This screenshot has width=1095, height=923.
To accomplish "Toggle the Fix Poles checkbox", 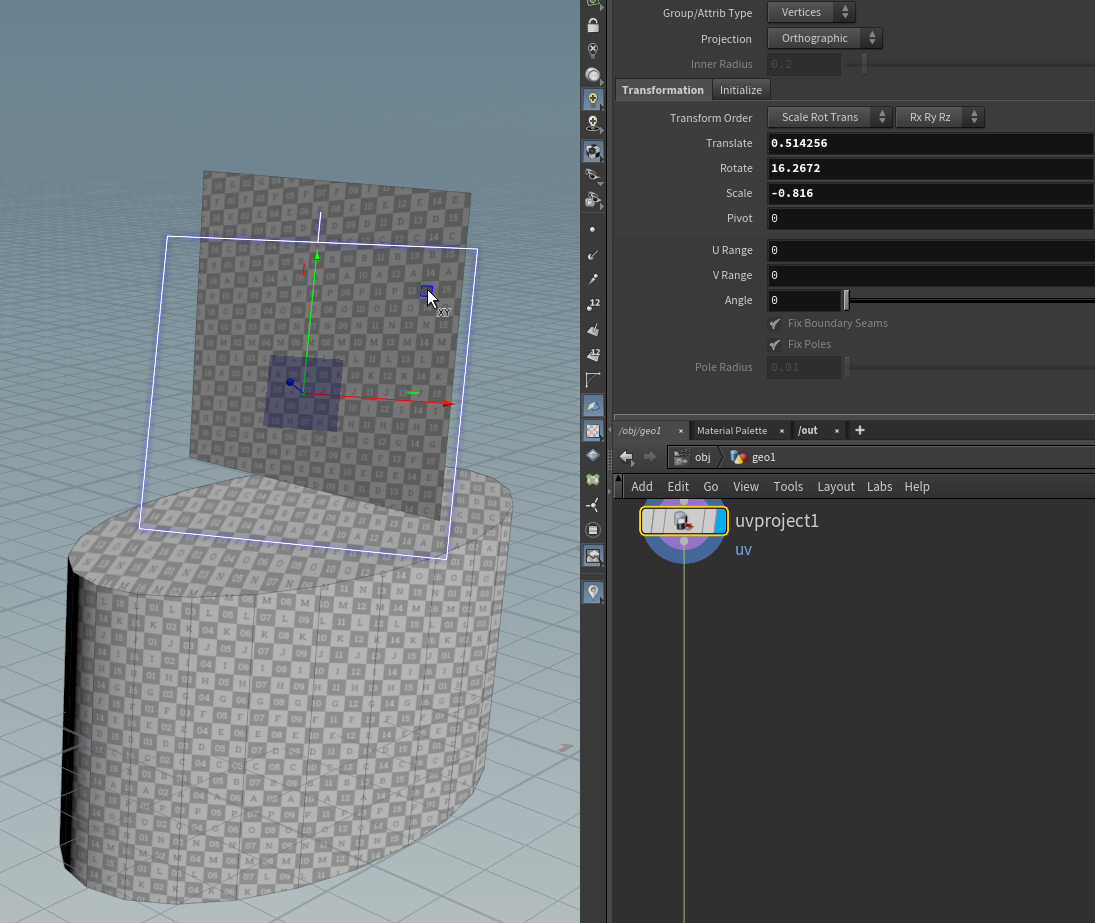I will click(x=774, y=344).
